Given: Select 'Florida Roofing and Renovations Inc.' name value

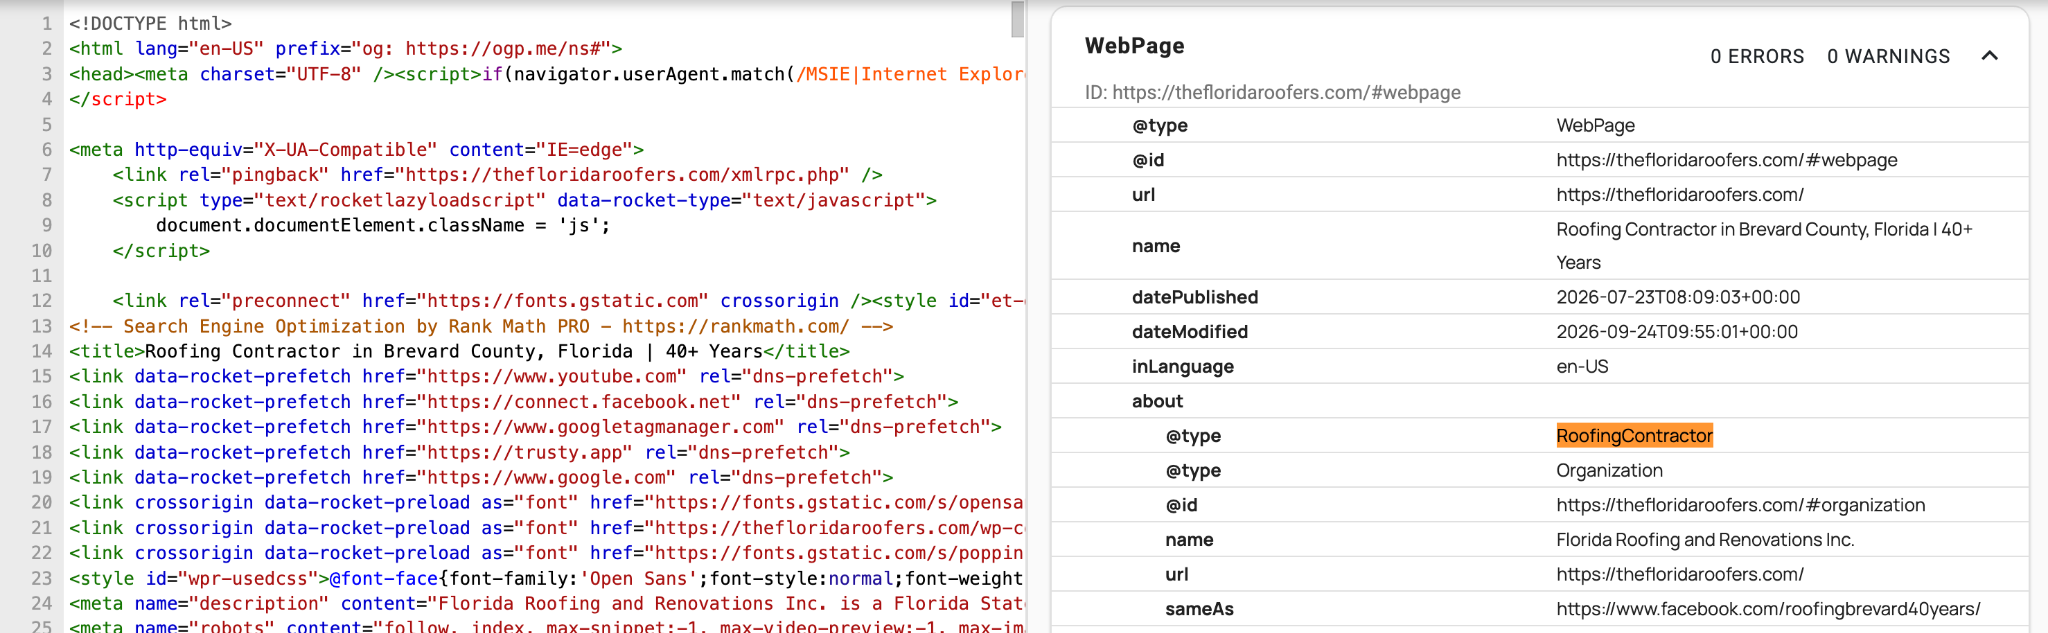Looking at the screenshot, I should pos(1705,540).
